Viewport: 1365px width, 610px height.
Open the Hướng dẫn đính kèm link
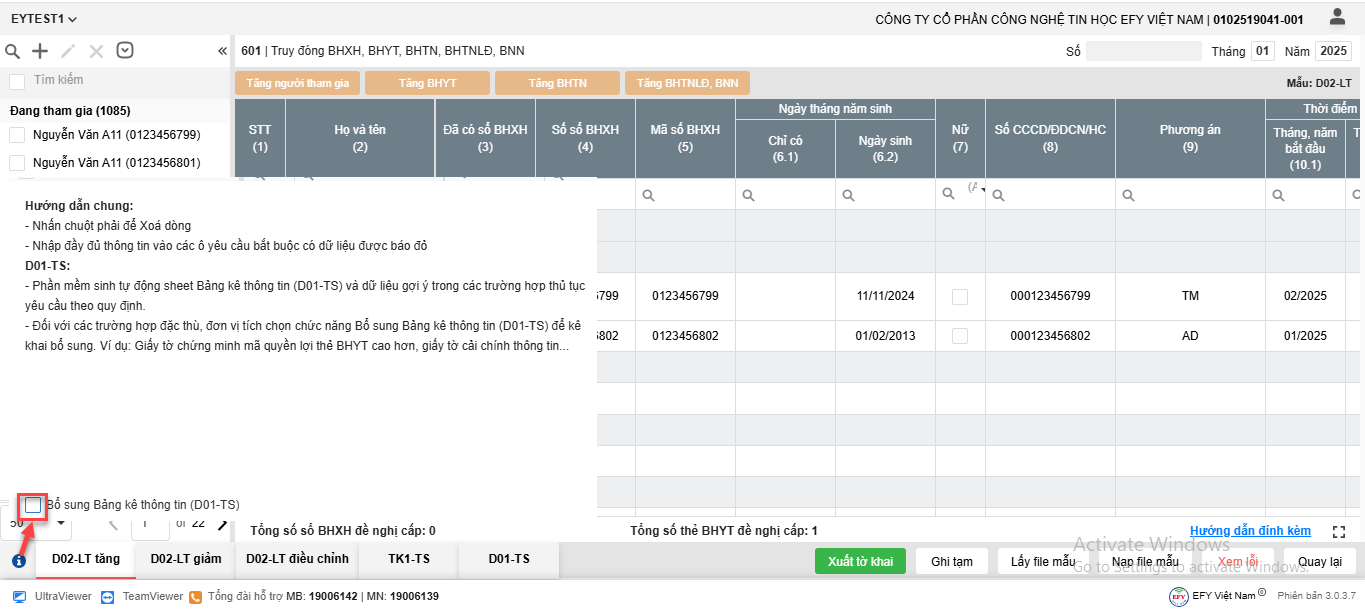(x=1249, y=531)
